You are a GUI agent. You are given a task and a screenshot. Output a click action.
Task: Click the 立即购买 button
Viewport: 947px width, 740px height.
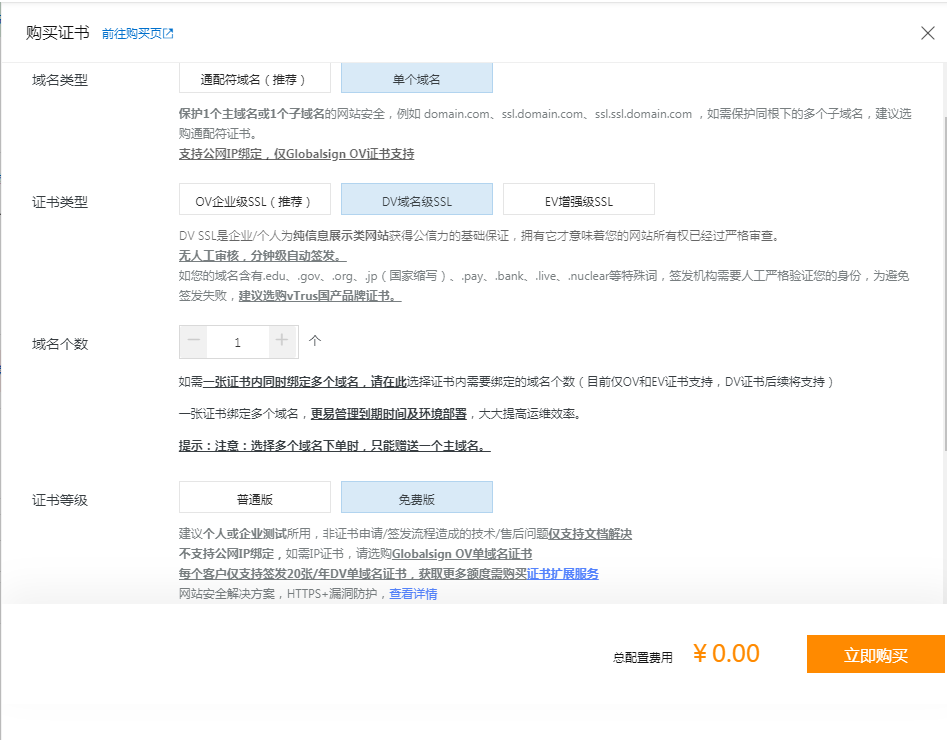(875, 655)
